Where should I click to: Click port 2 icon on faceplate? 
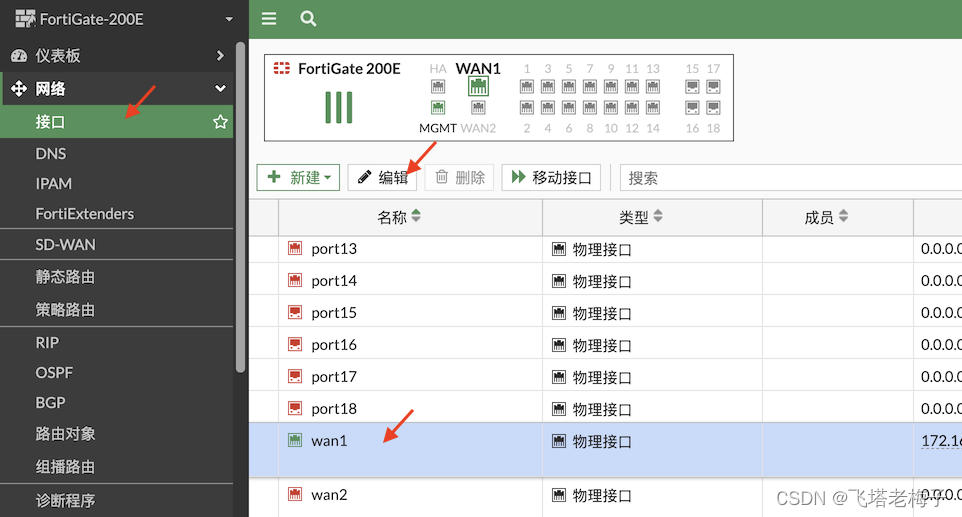pos(526,108)
